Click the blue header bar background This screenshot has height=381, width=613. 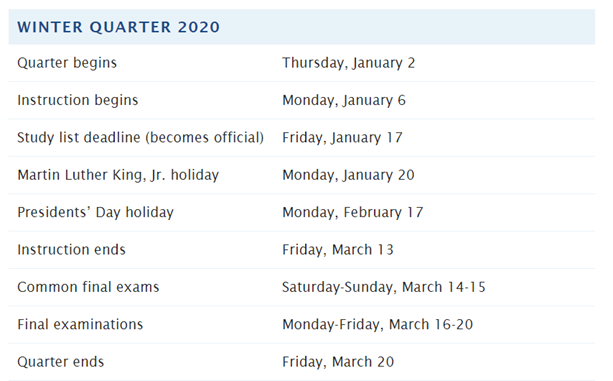click(407, 27)
